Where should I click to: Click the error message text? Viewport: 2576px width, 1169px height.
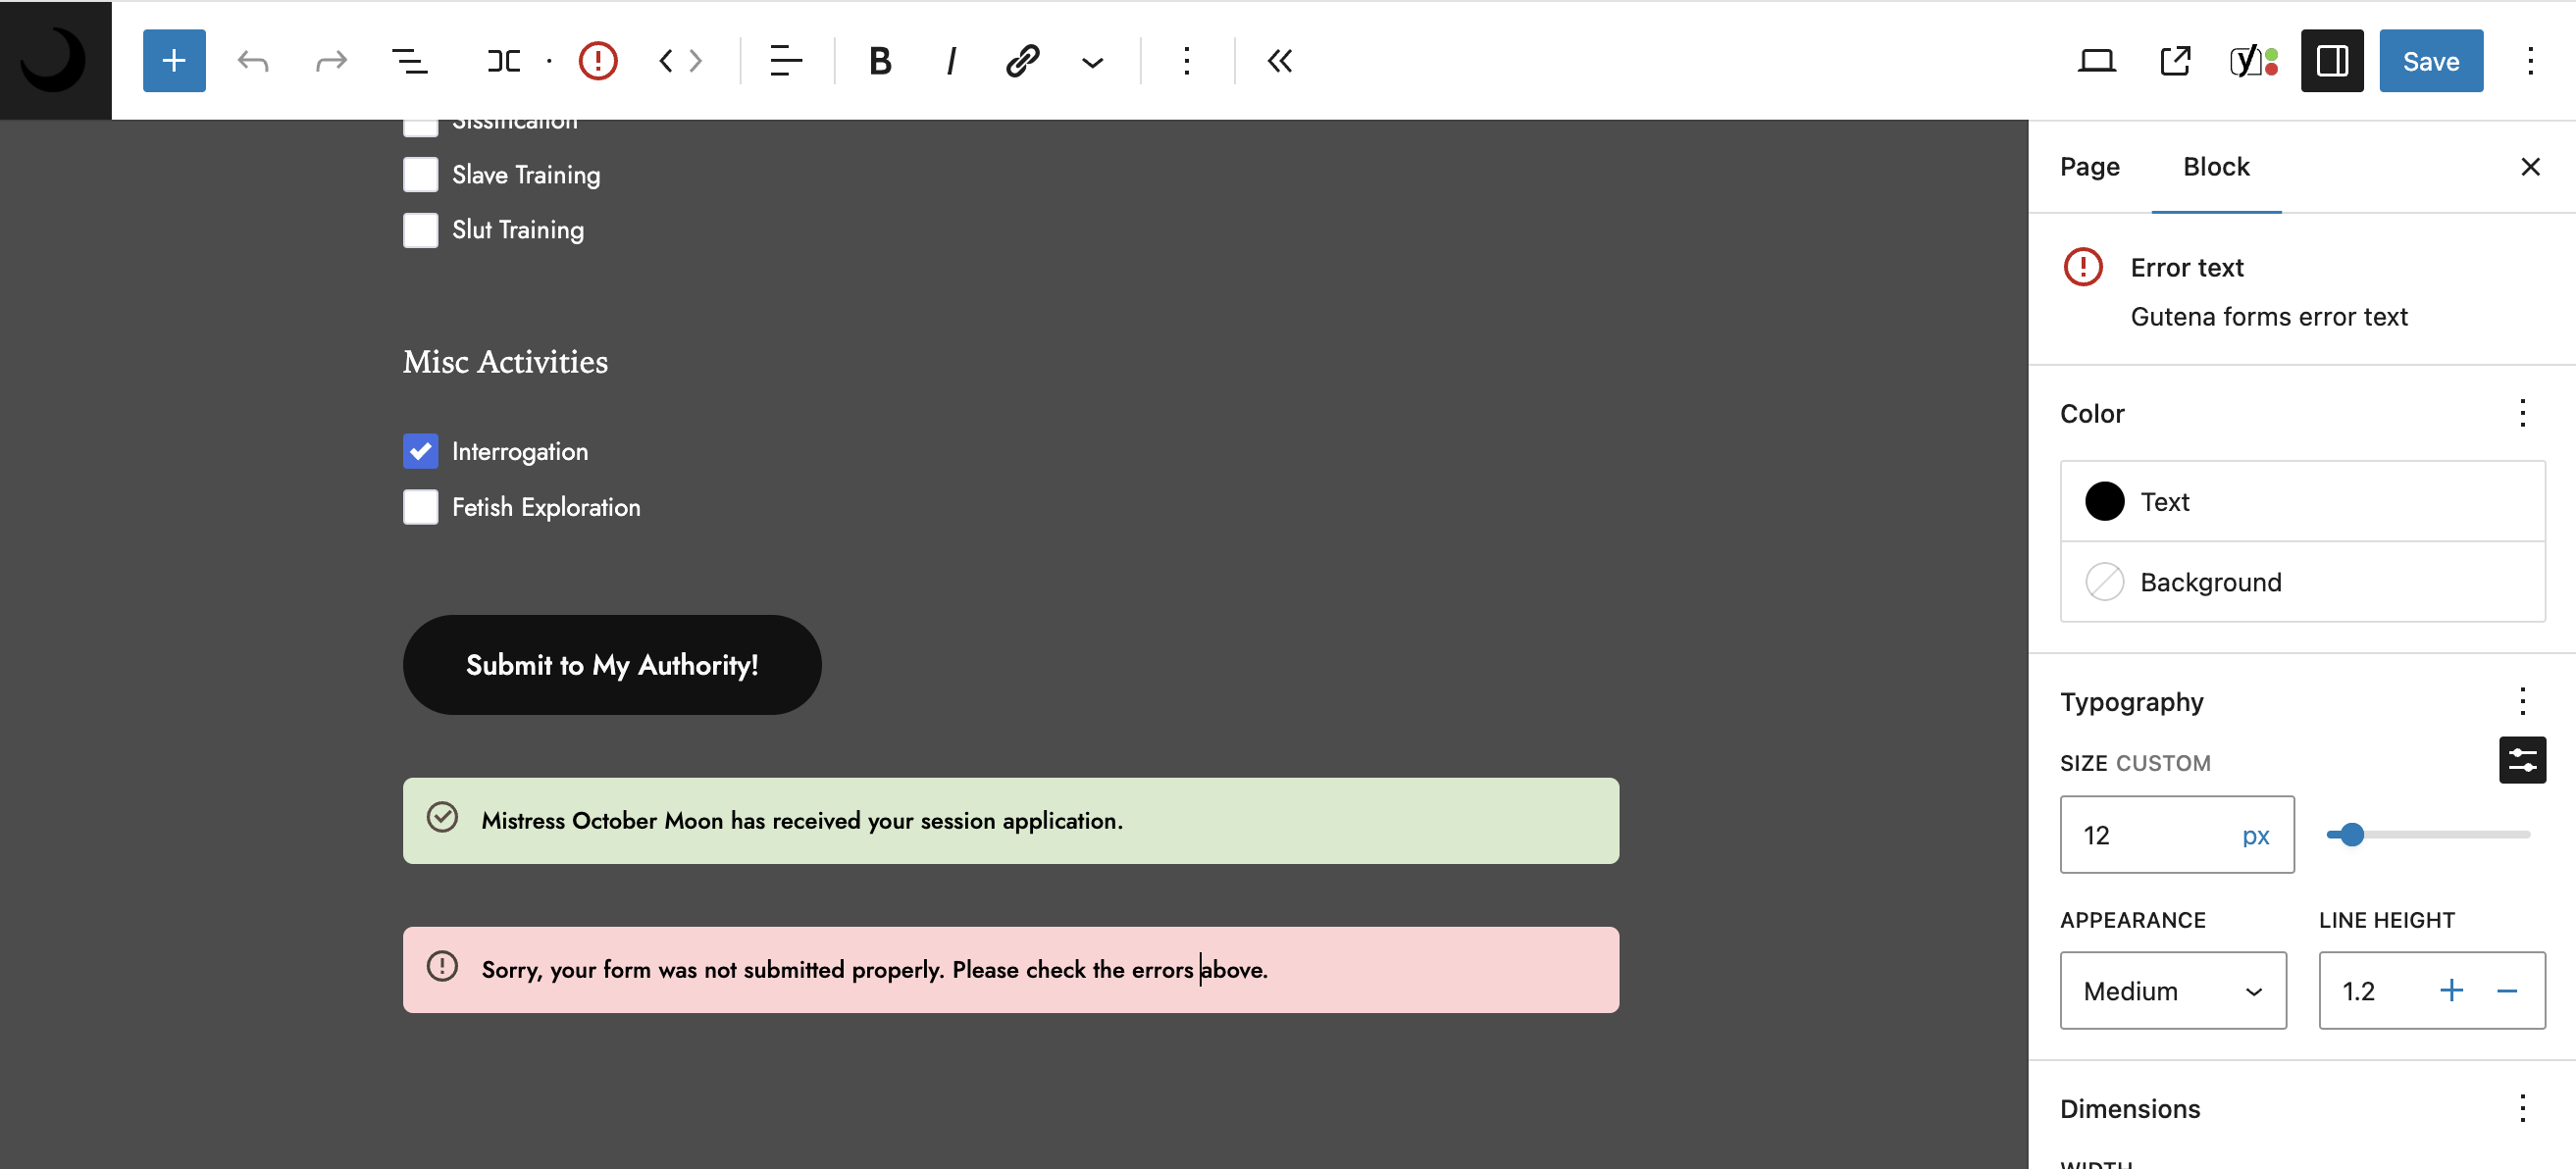click(x=874, y=969)
